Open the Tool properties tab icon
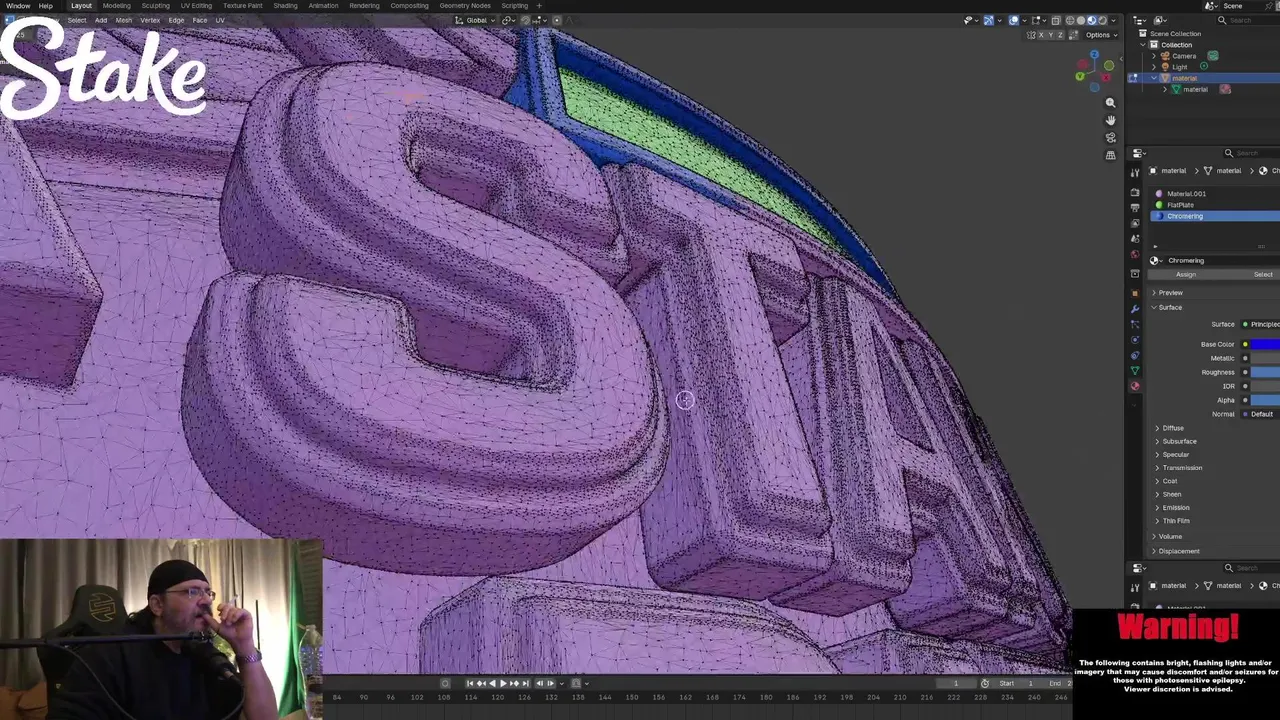1280x720 pixels. tap(1134, 172)
